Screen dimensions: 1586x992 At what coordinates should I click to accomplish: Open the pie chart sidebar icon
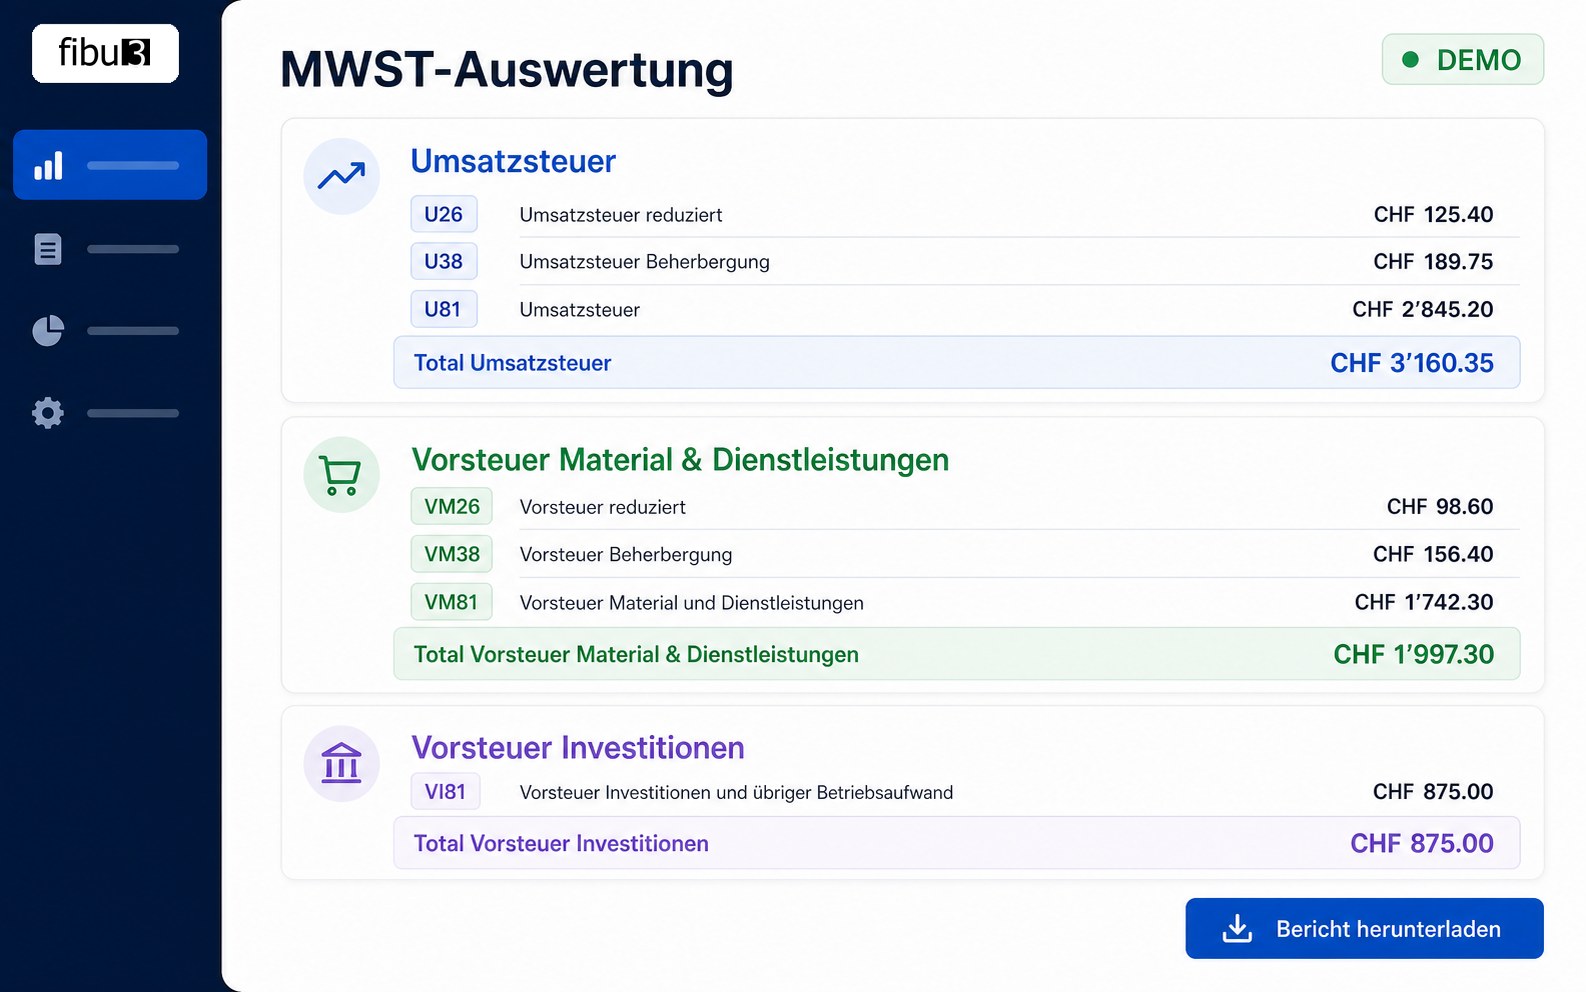[x=48, y=331]
